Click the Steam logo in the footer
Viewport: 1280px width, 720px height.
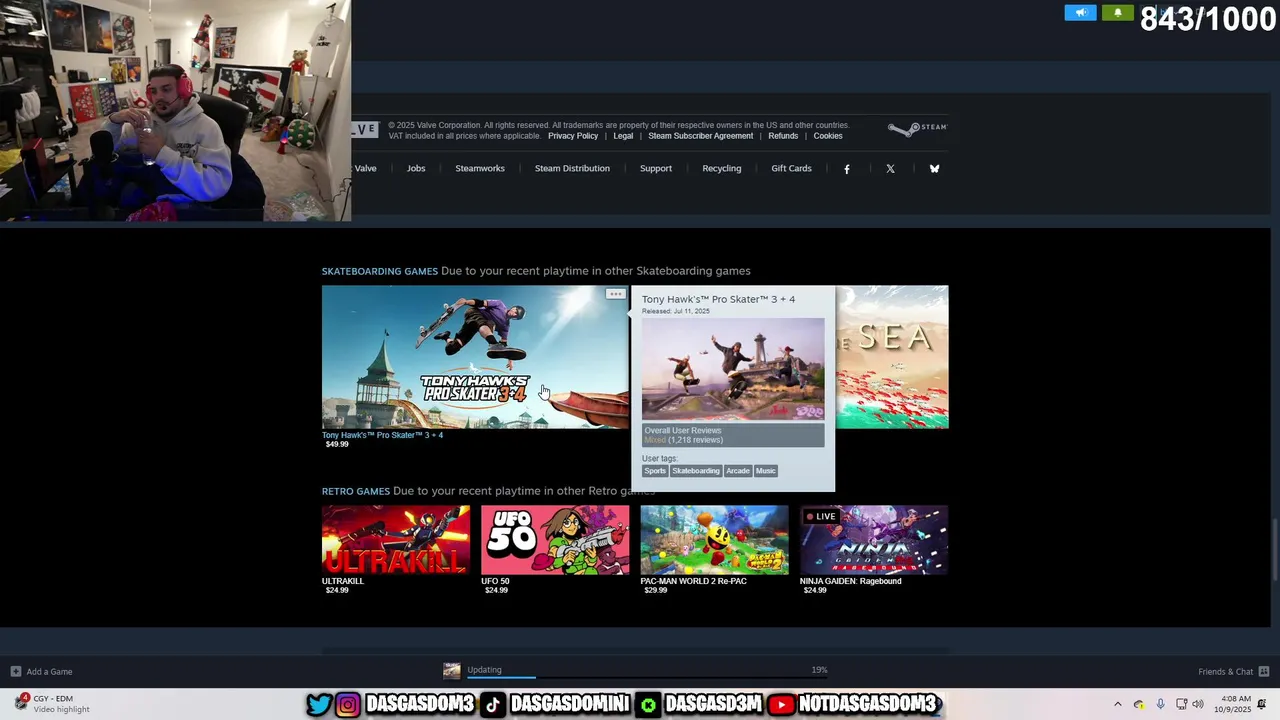917,129
